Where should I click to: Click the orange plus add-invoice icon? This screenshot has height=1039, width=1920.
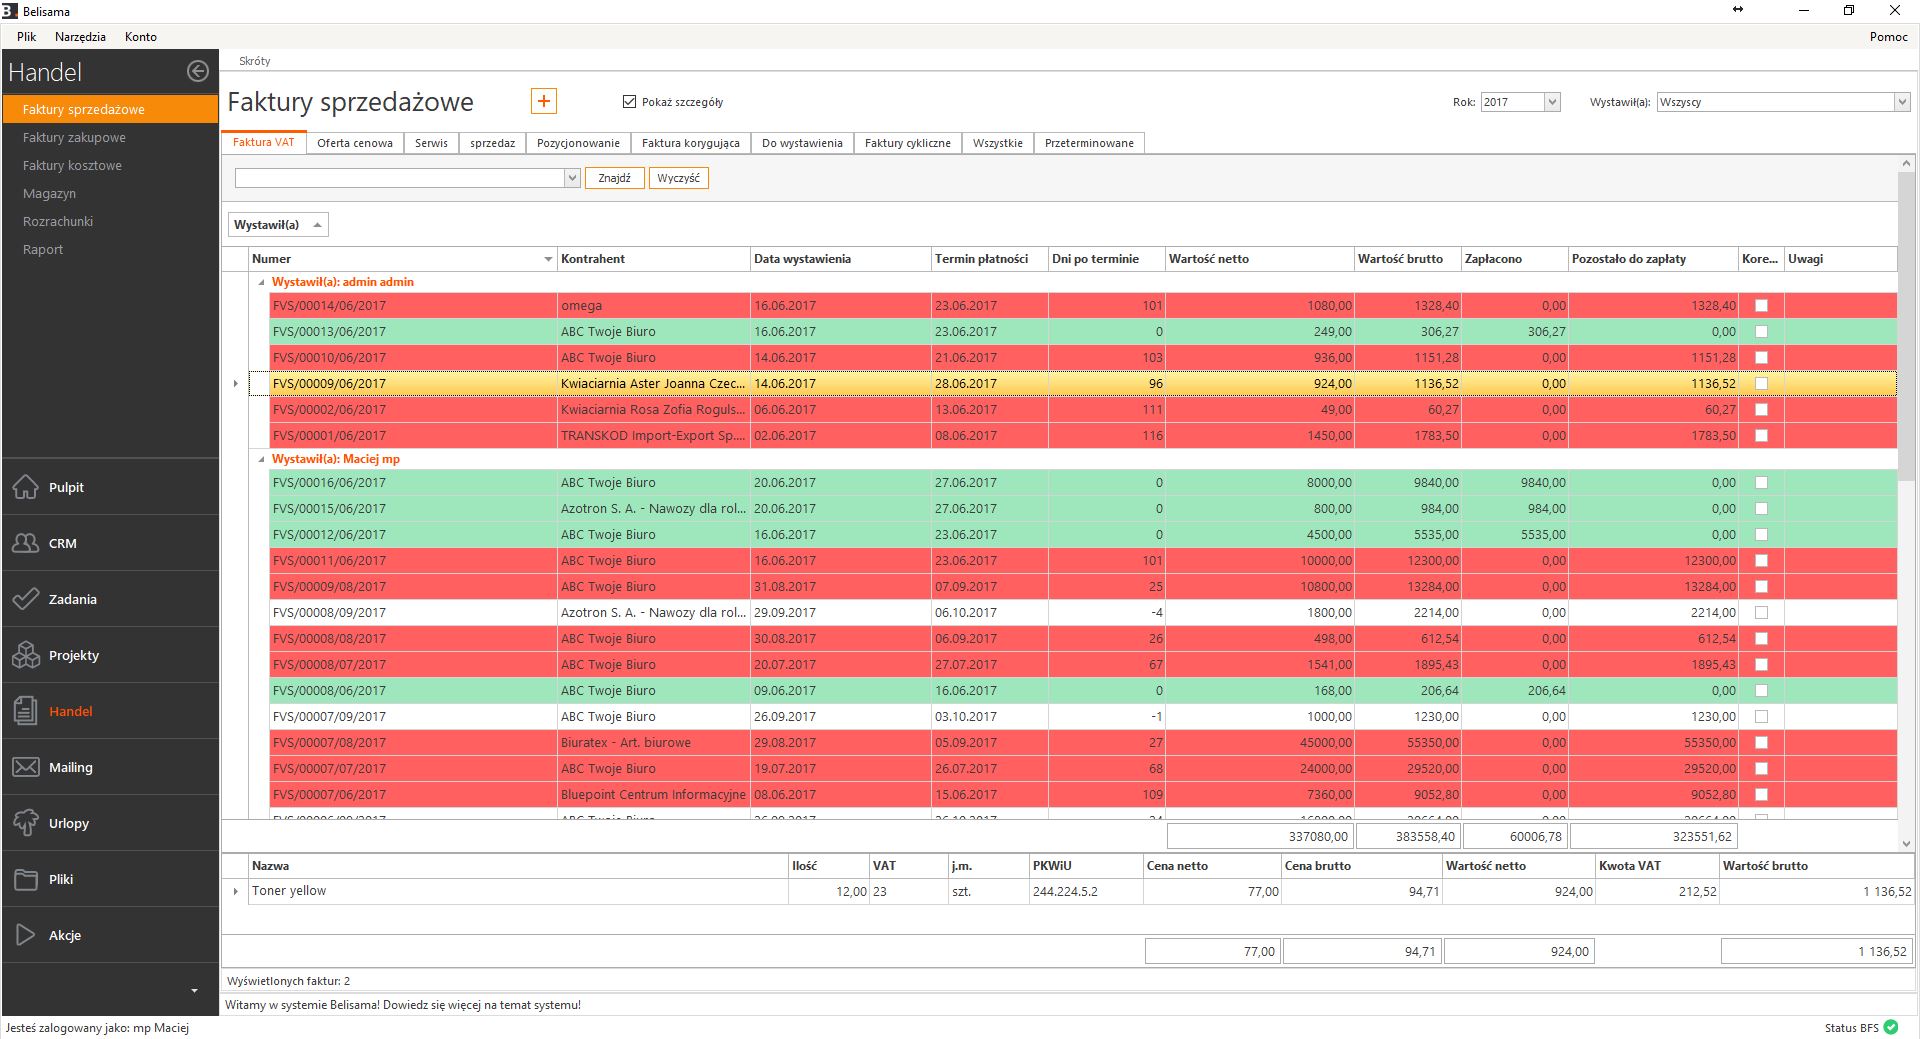click(543, 101)
